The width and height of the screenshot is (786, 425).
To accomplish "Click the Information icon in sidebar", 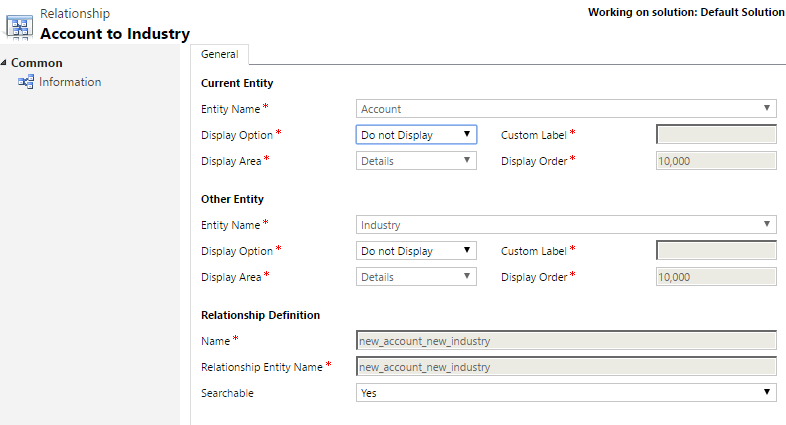I will click(x=26, y=82).
